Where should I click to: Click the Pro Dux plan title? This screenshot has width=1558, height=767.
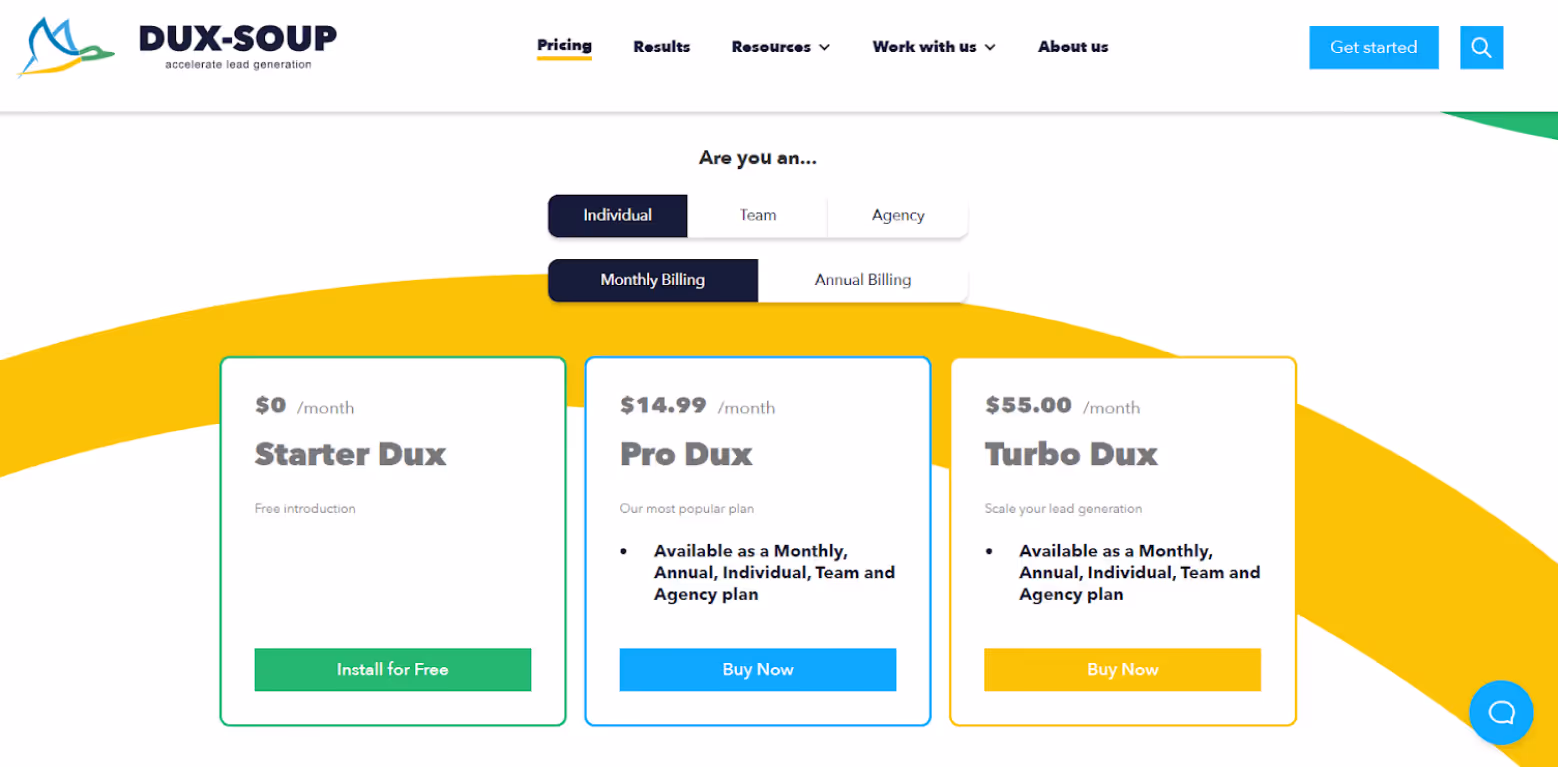click(686, 453)
